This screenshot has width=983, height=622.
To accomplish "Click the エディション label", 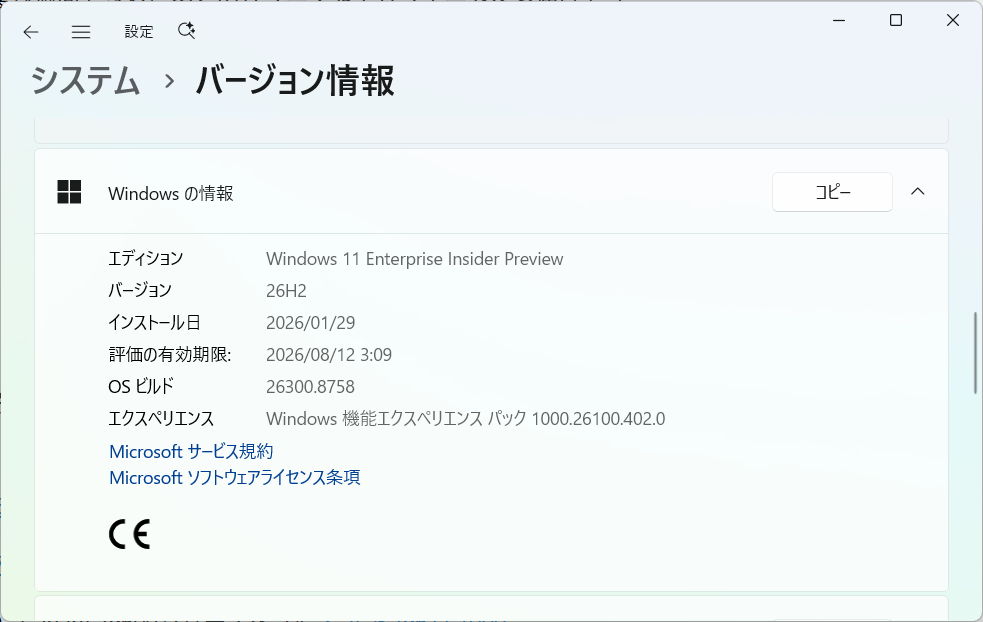I will [x=145, y=258].
